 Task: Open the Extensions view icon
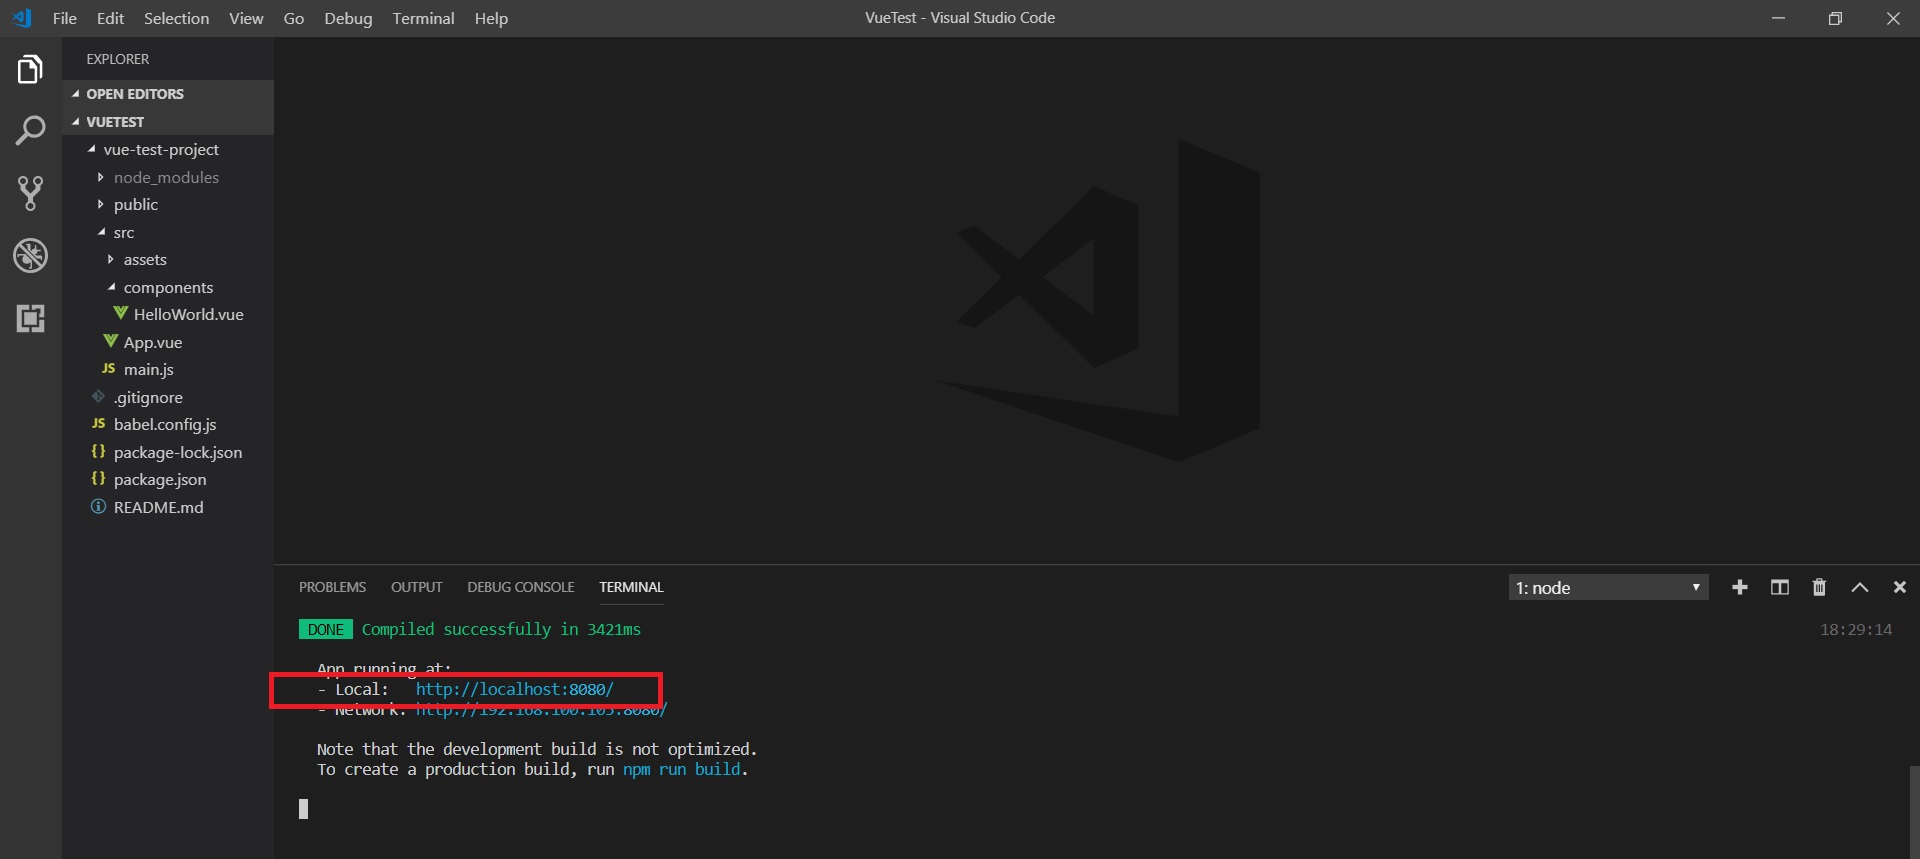click(30, 319)
